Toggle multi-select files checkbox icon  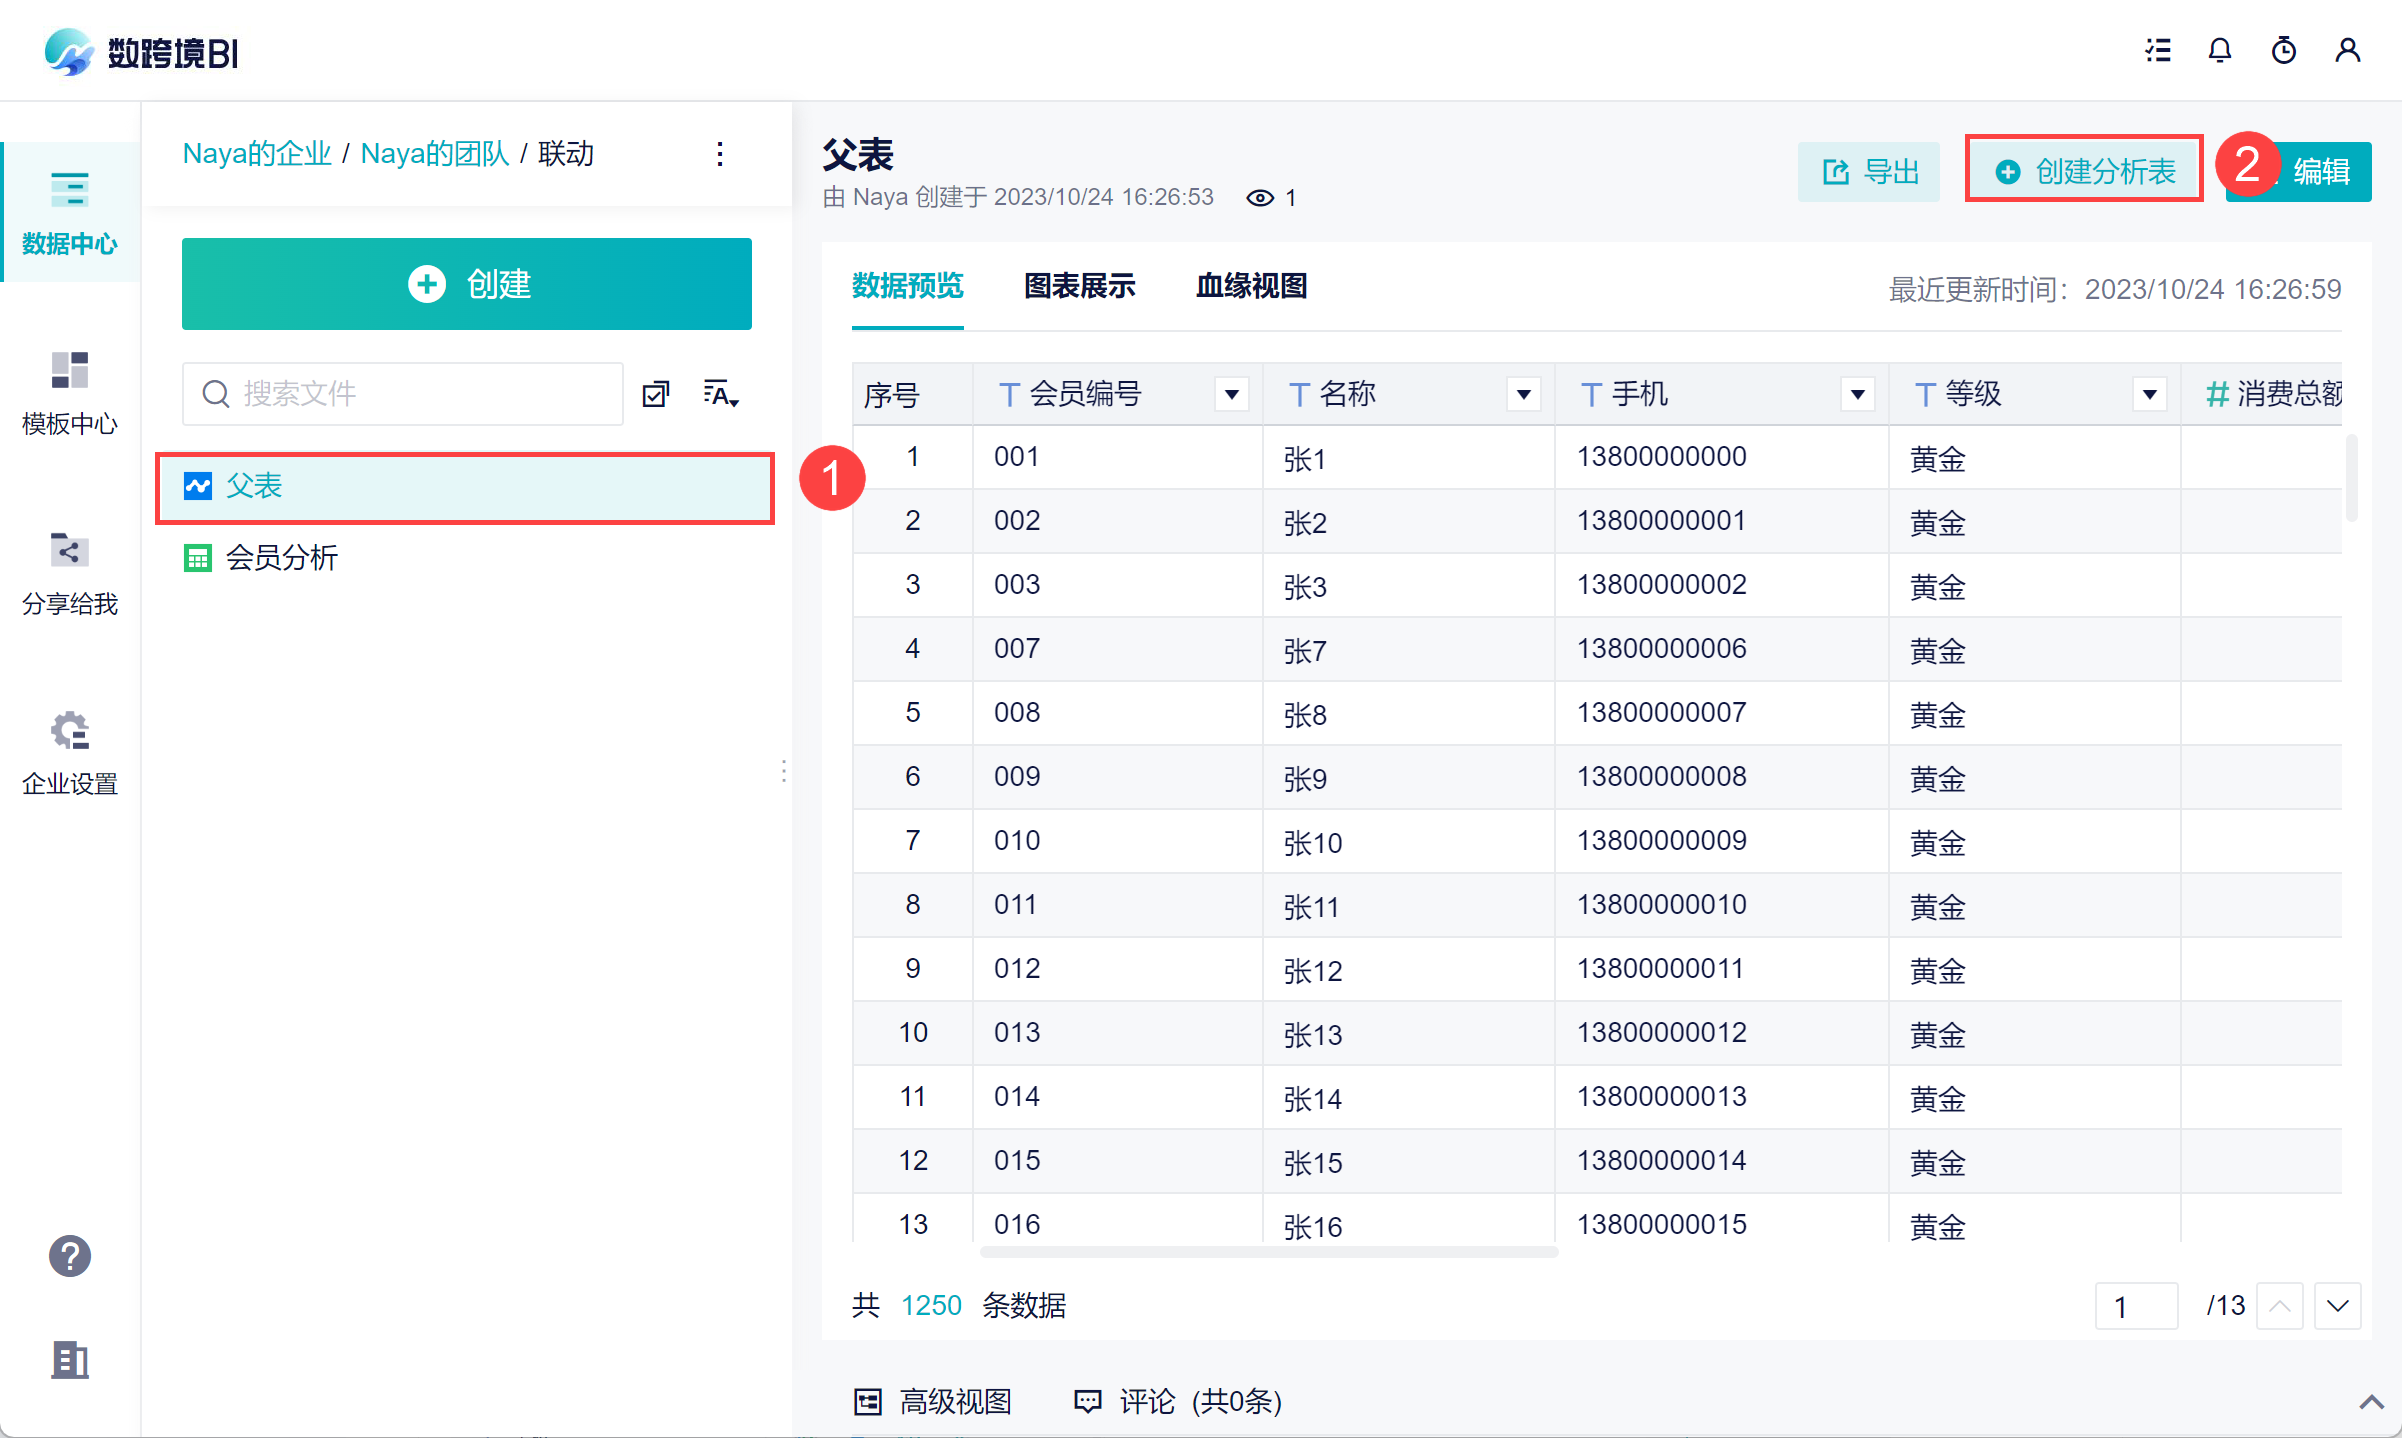point(656,394)
